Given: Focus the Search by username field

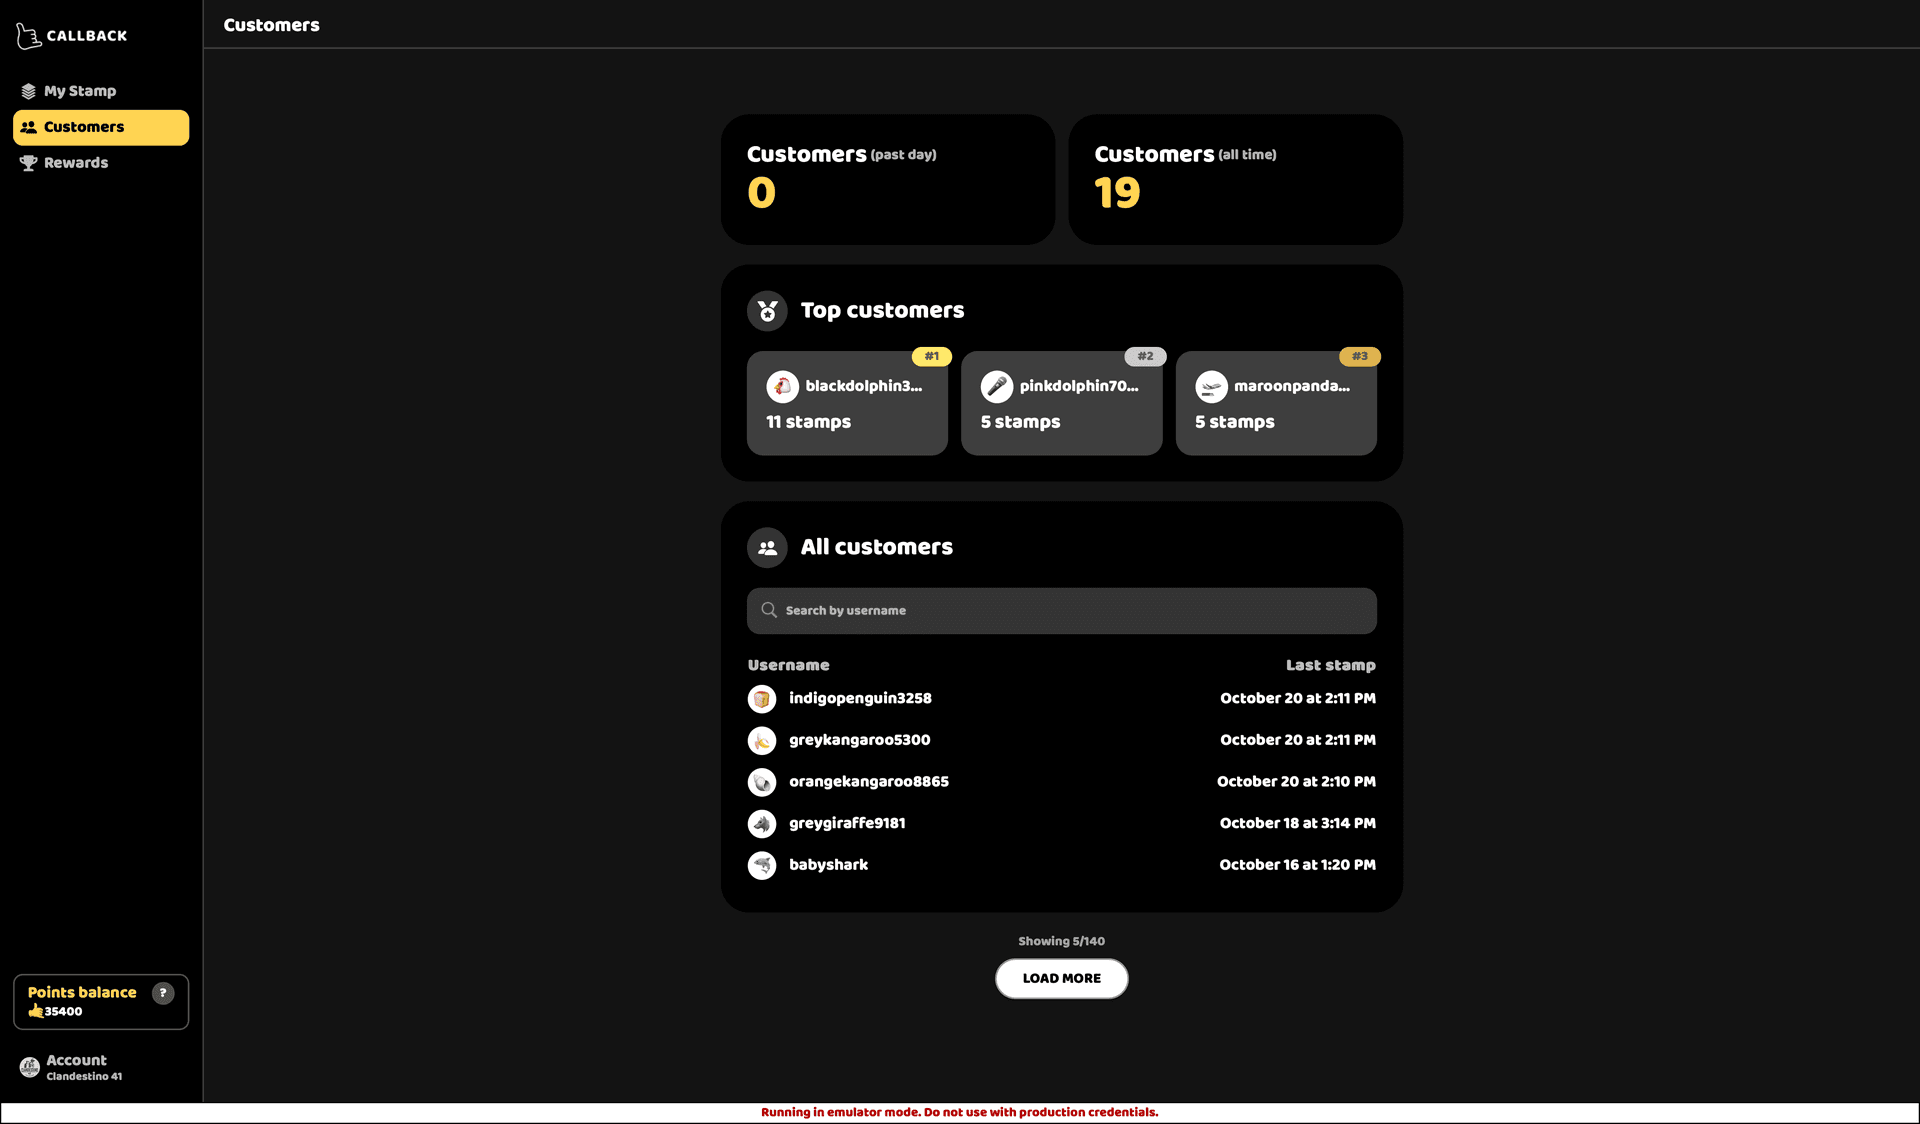Looking at the screenshot, I should point(1061,610).
